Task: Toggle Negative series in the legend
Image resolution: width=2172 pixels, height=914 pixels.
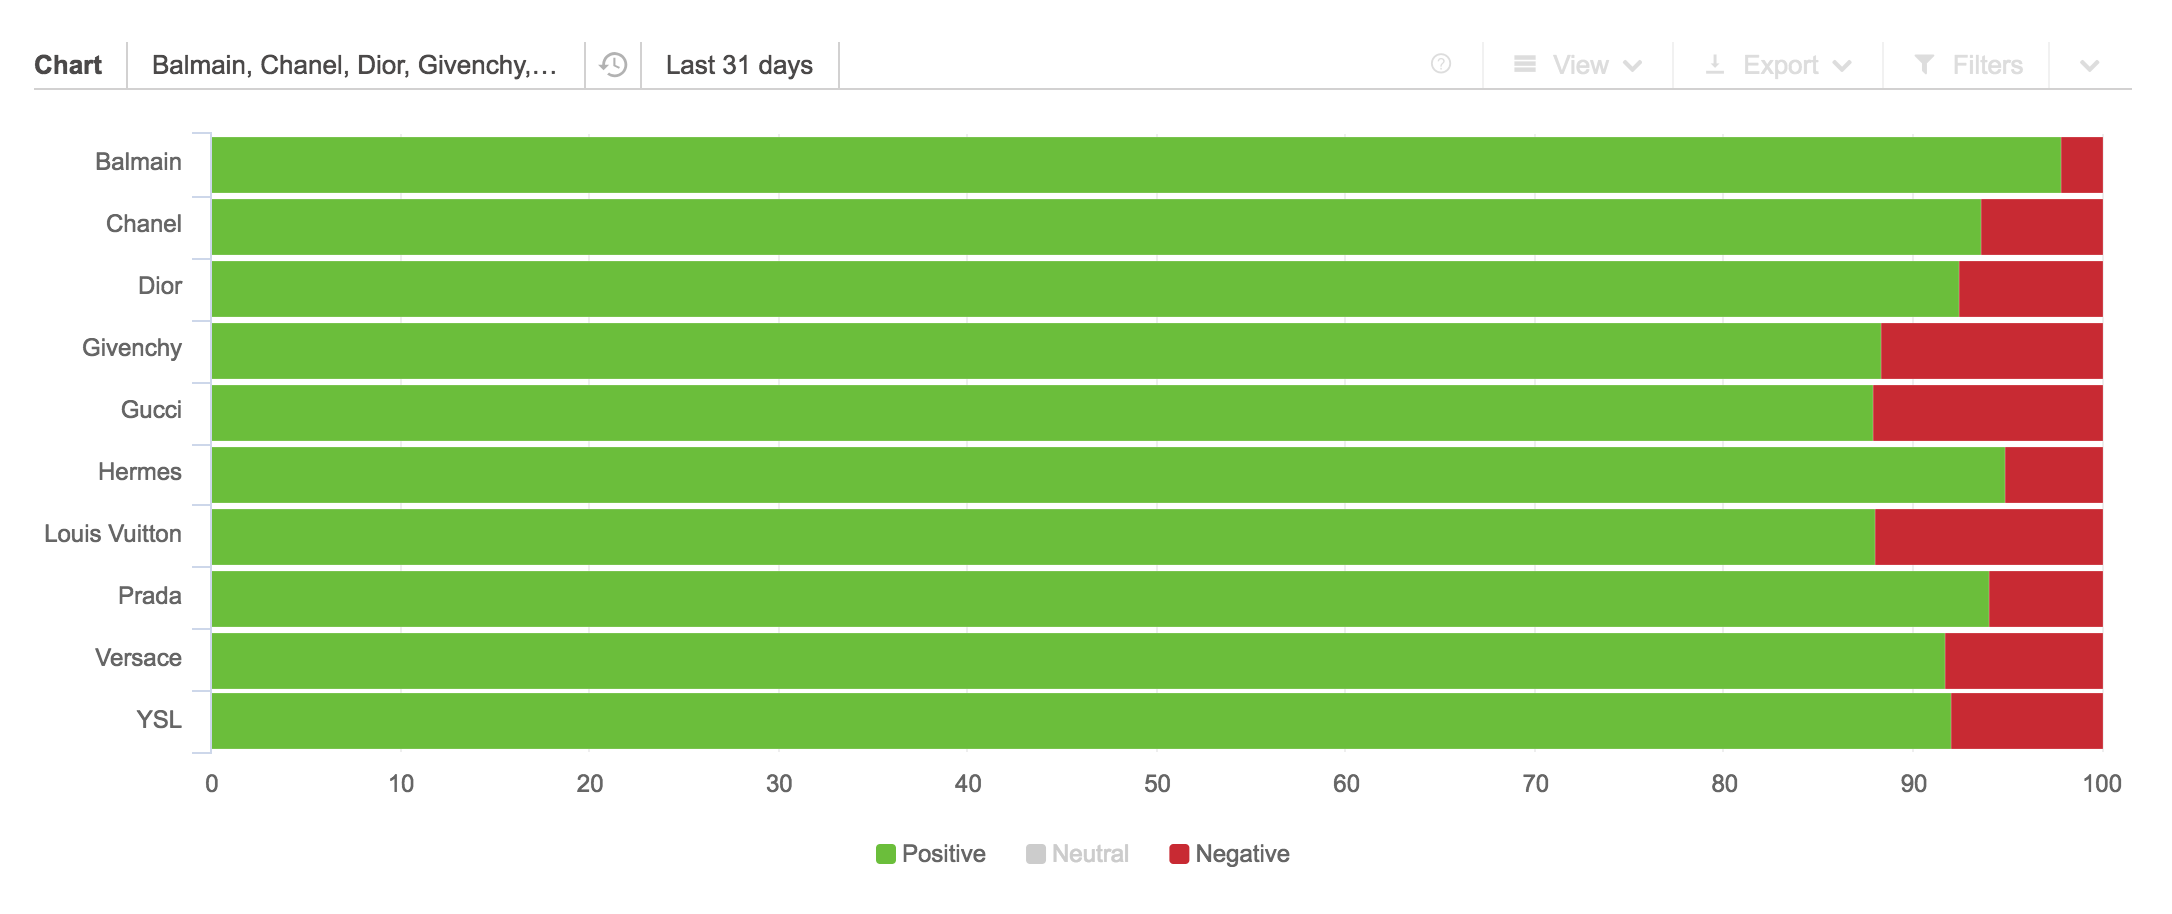Action: (x=1229, y=854)
